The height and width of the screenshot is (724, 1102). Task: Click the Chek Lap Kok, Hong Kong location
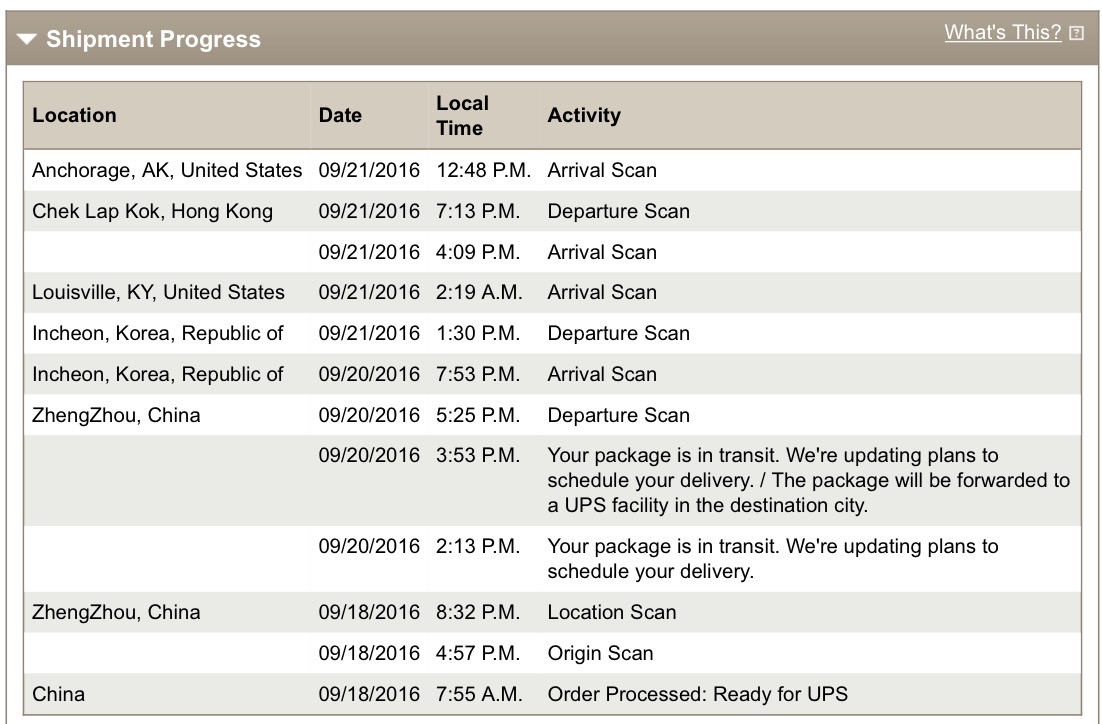coord(153,211)
